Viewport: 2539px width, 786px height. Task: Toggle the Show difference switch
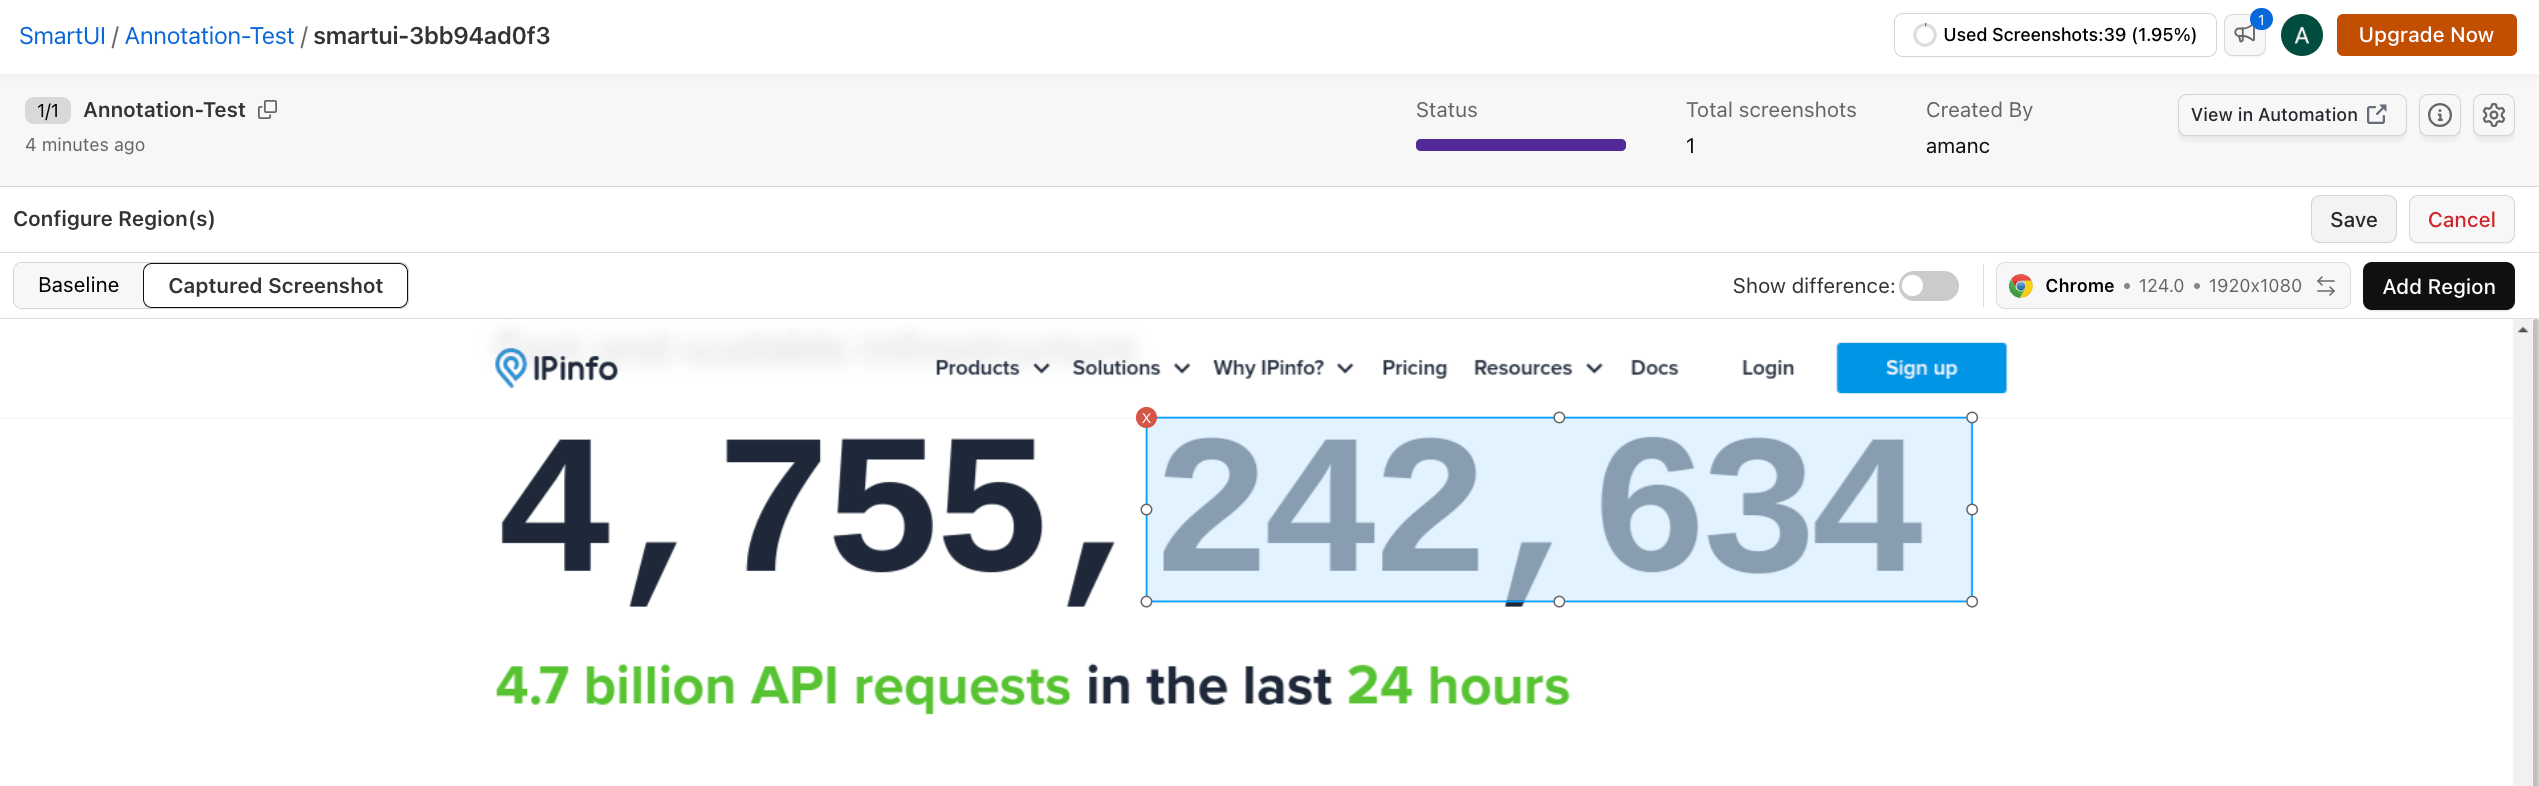(x=1929, y=286)
